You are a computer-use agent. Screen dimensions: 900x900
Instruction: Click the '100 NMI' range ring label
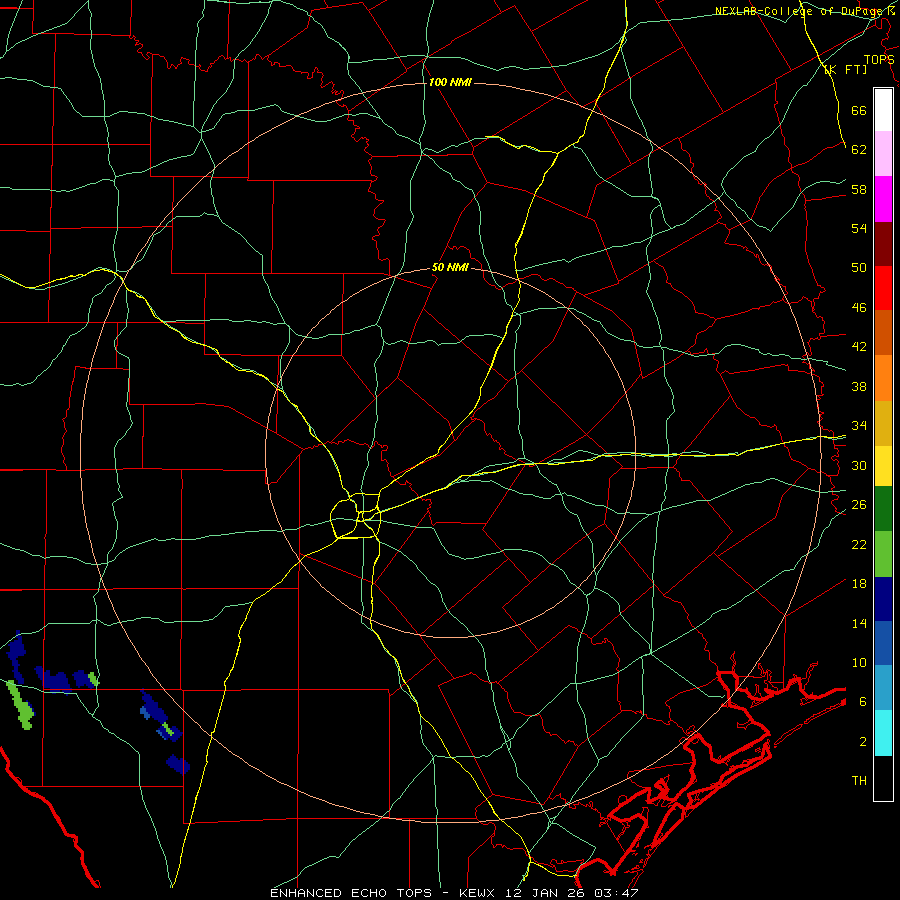tap(450, 82)
